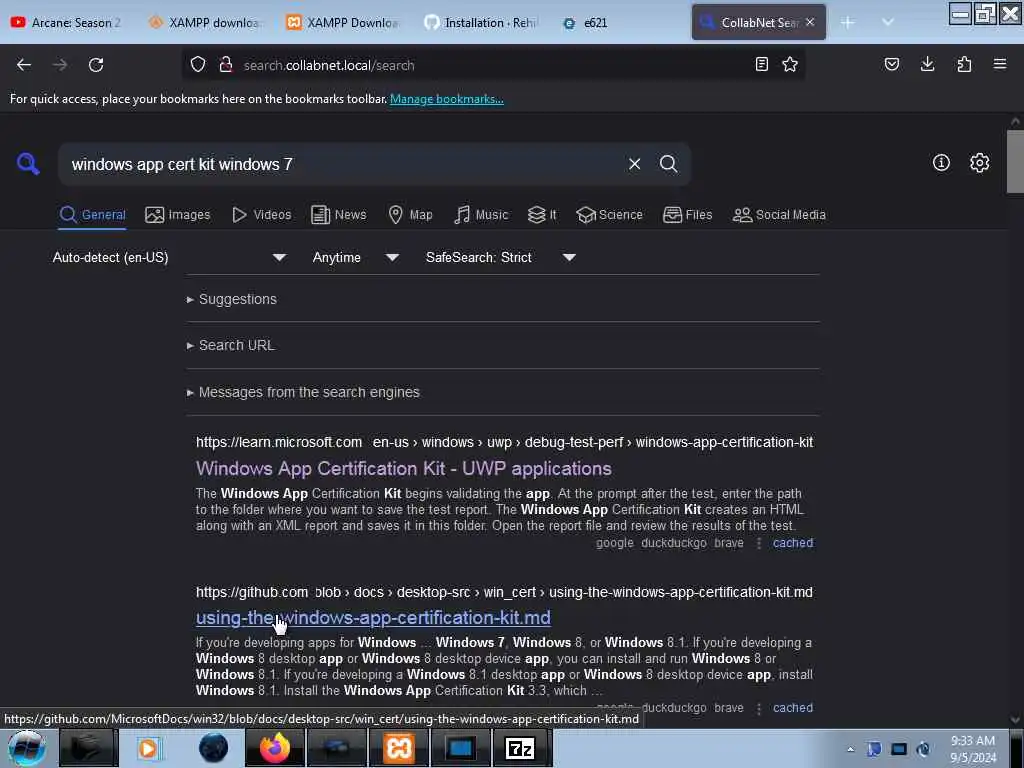
Task: Click the lock site-security icon
Action: (x=226, y=65)
